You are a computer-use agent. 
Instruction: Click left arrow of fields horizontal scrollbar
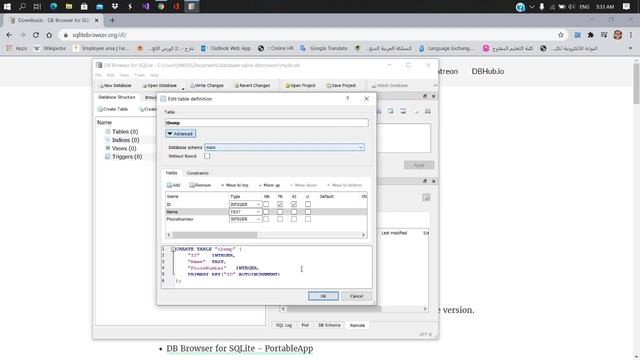point(169,235)
